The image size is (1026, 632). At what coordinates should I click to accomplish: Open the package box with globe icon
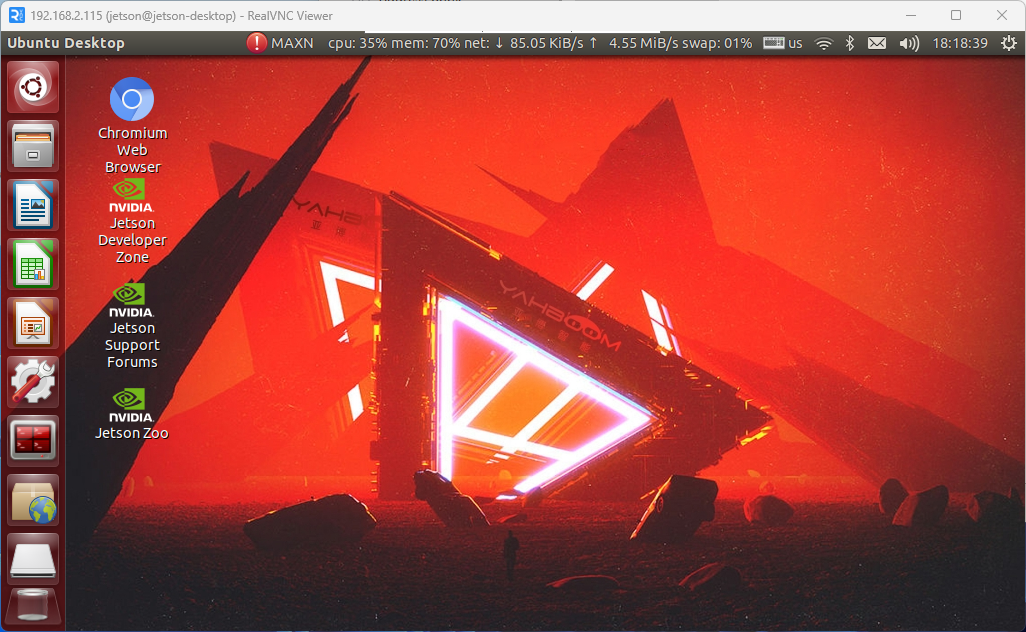pyautogui.click(x=33, y=499)
